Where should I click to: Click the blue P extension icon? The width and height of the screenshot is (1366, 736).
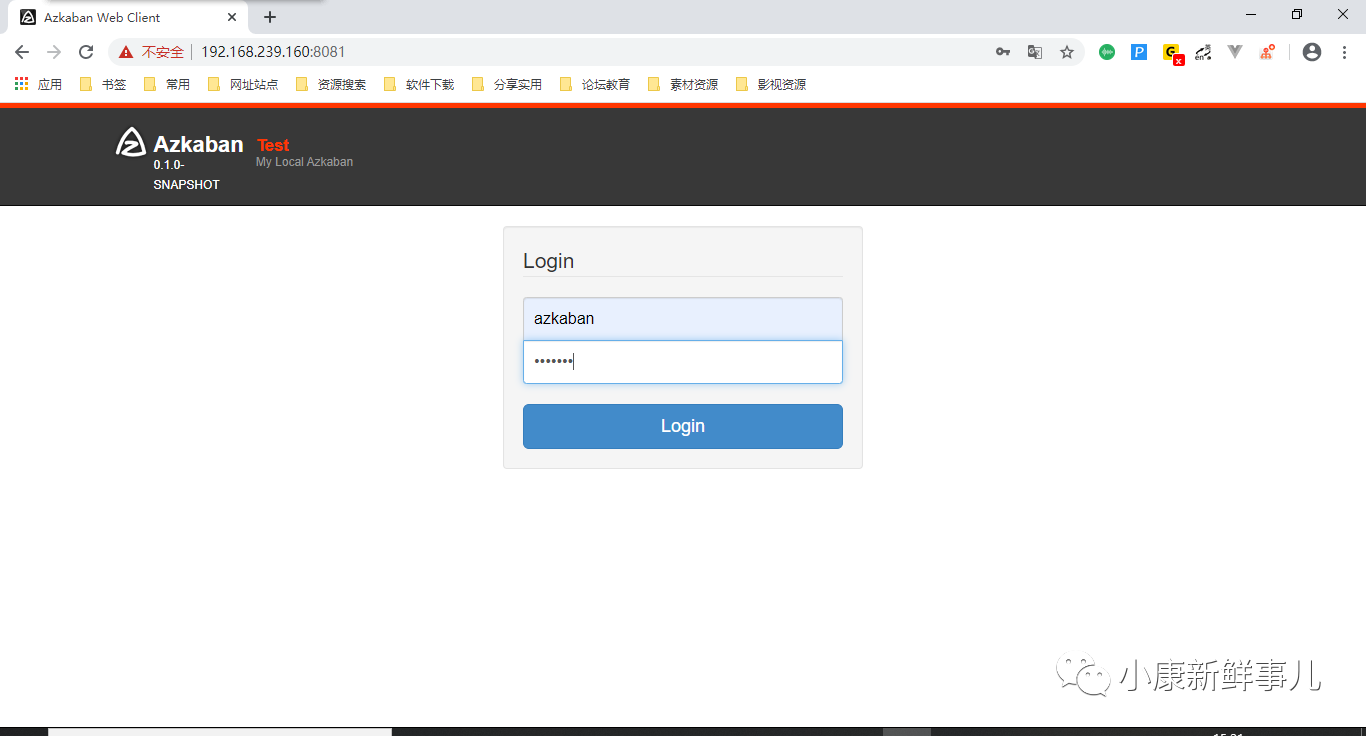pos(1139,52)
